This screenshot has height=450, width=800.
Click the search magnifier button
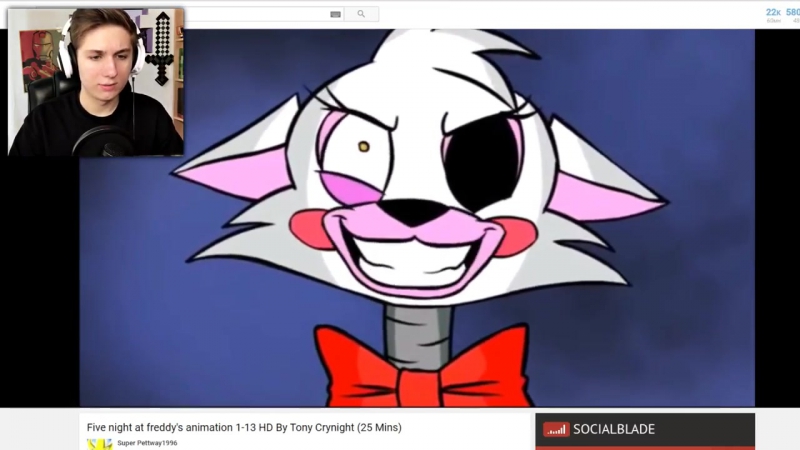[x=361, y=14]
